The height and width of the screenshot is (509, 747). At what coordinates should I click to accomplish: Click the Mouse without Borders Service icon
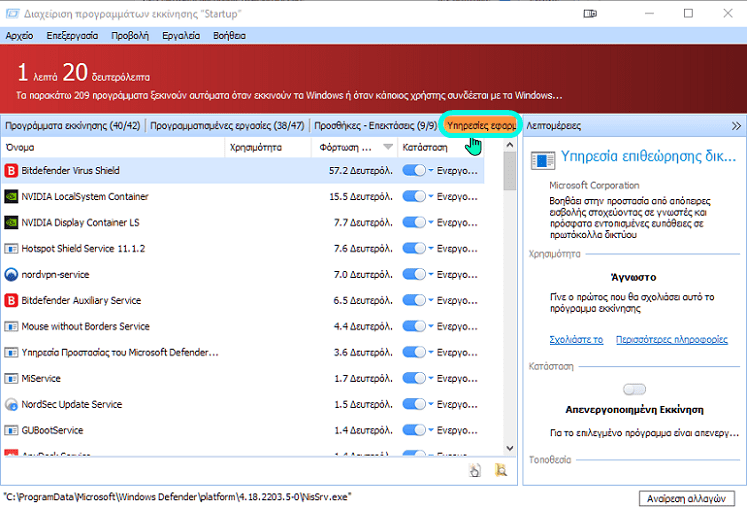click(x=11, y=326)
